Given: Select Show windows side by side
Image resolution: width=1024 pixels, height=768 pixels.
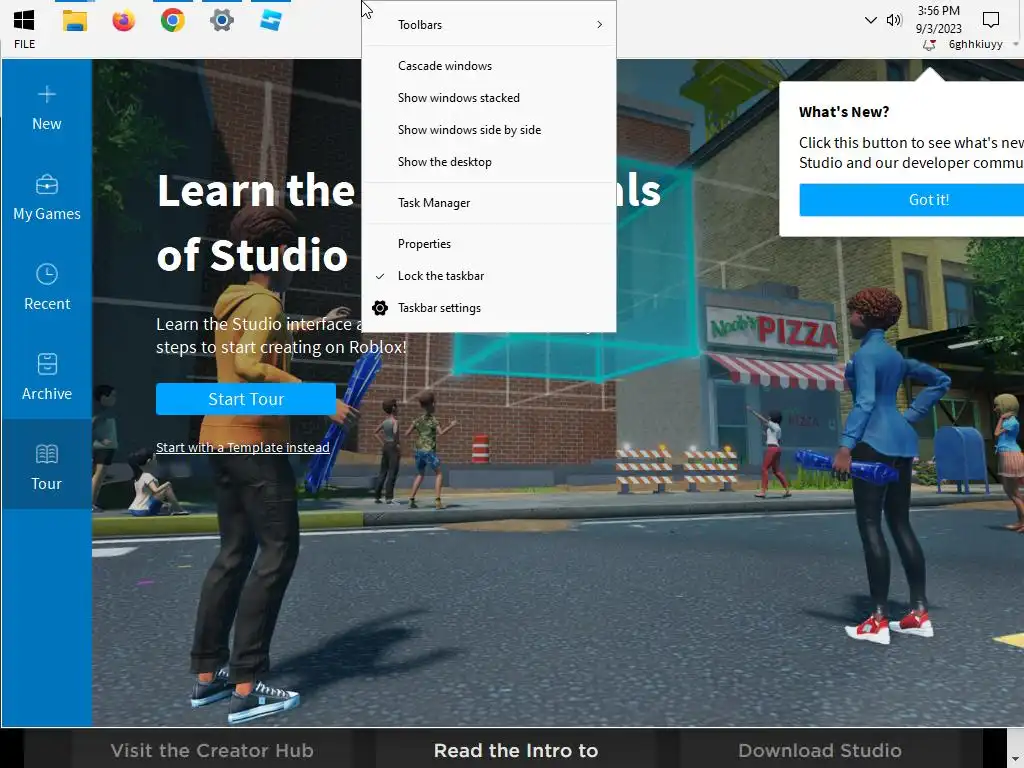Looking at the screenshot, I should click(488, 130).
